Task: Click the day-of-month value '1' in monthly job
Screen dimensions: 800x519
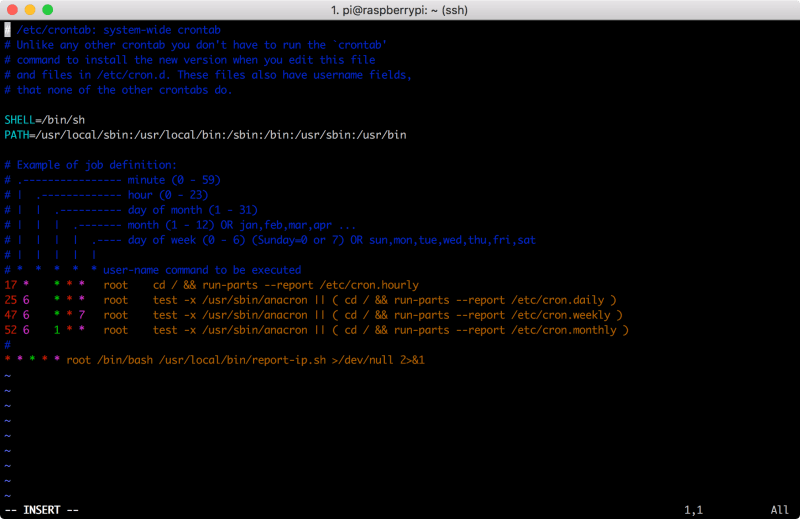Action: [57, 330]
